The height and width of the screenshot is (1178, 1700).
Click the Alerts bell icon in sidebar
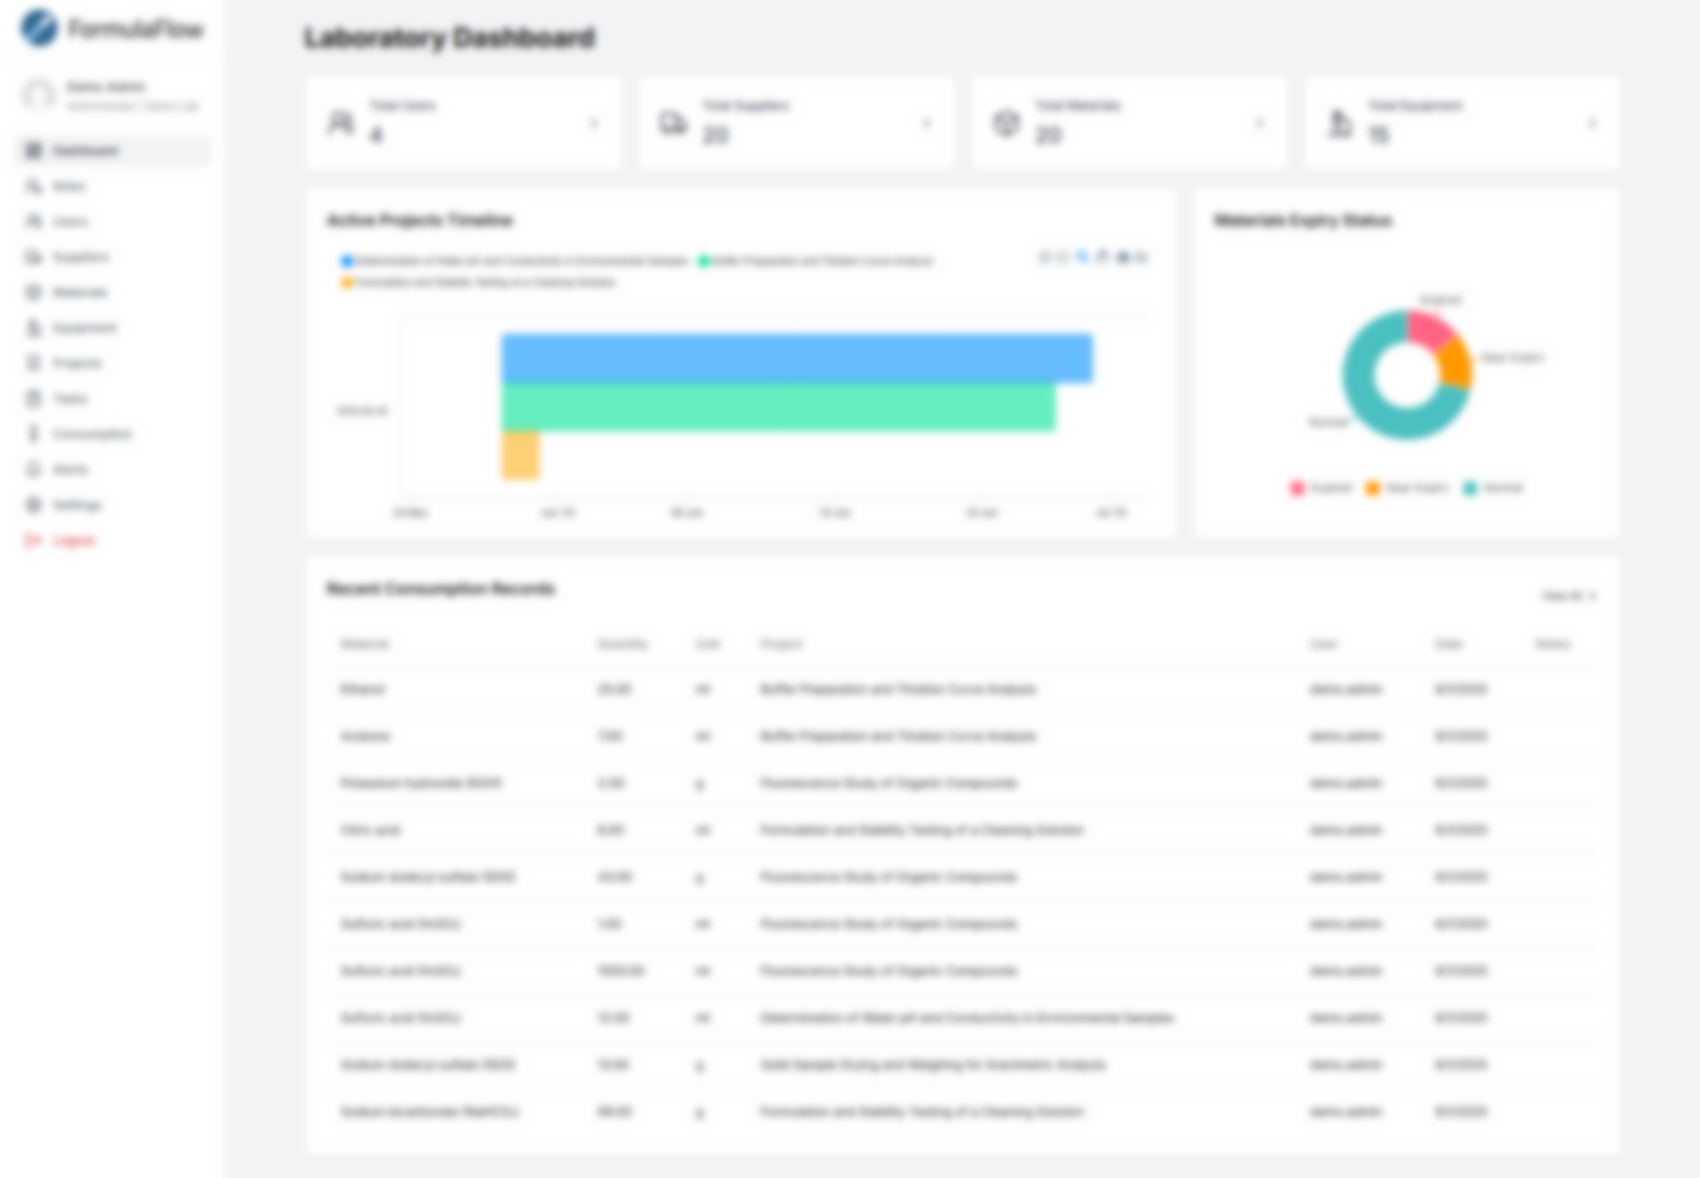tap(34, 469)
